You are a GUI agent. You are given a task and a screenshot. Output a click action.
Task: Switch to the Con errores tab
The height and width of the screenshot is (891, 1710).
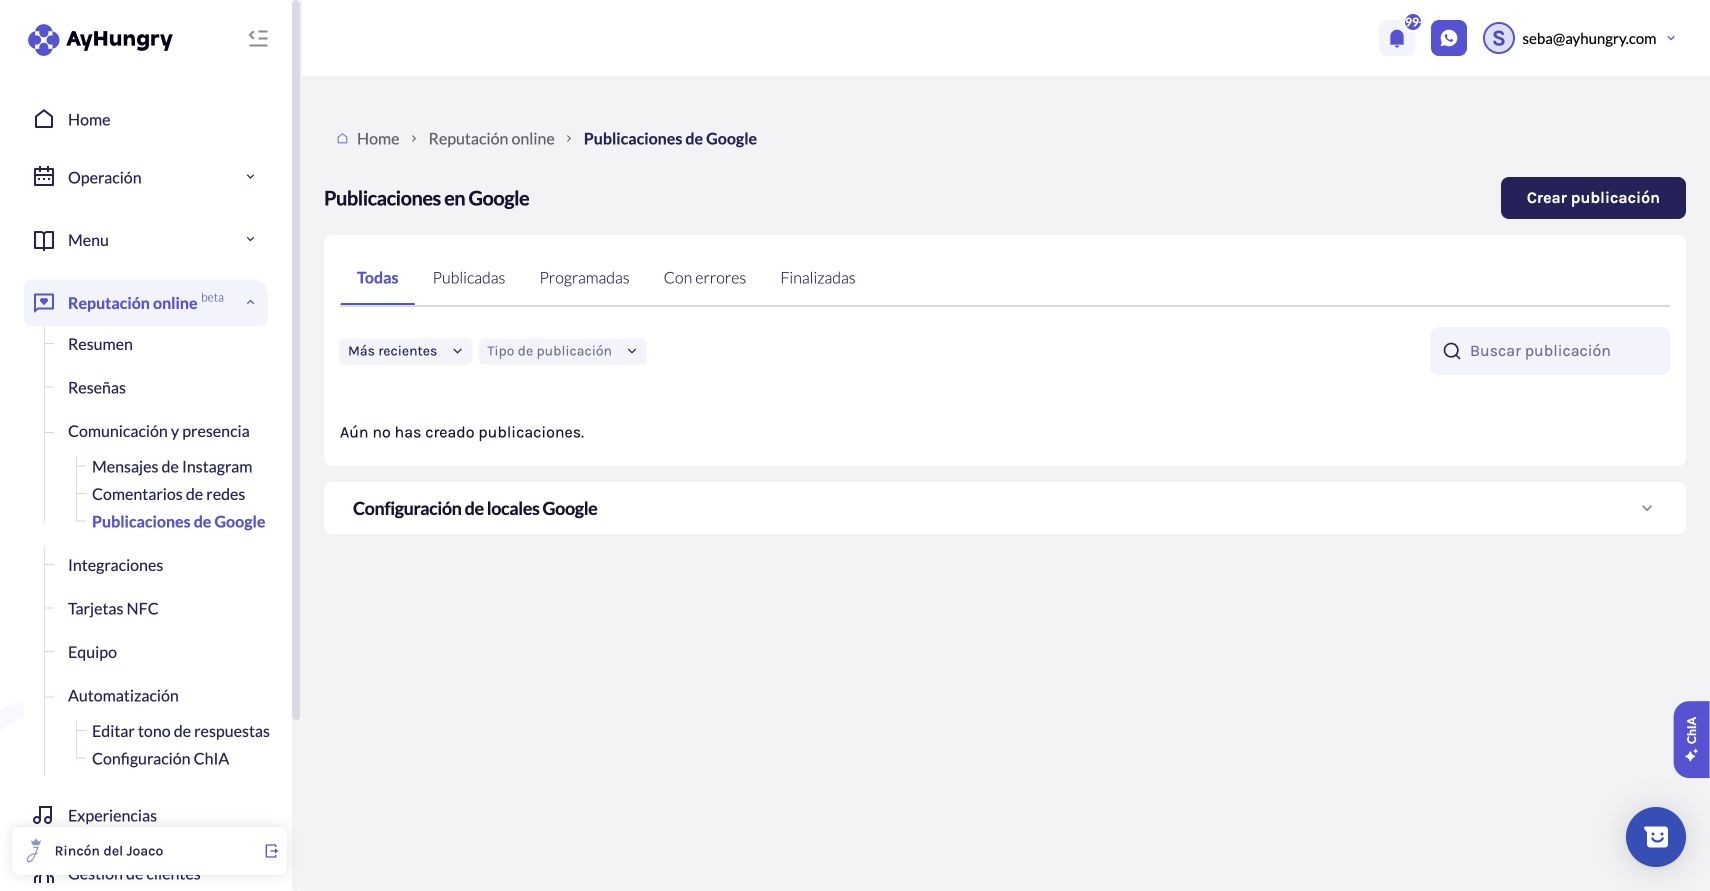click(704, 278)
